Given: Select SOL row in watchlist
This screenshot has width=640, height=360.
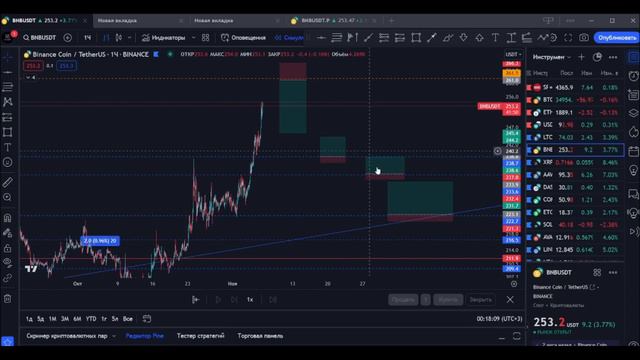Looking at the screenshot, I should [575, 225].
